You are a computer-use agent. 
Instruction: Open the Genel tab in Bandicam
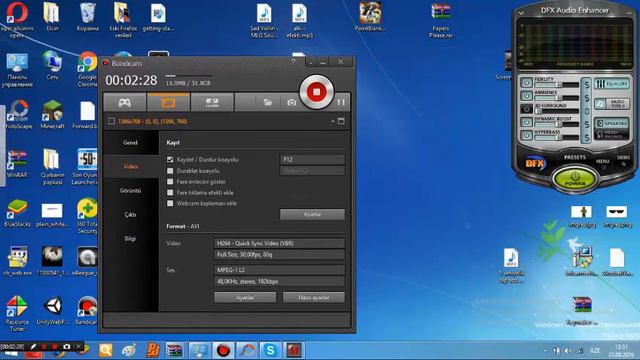pos(131,142)
